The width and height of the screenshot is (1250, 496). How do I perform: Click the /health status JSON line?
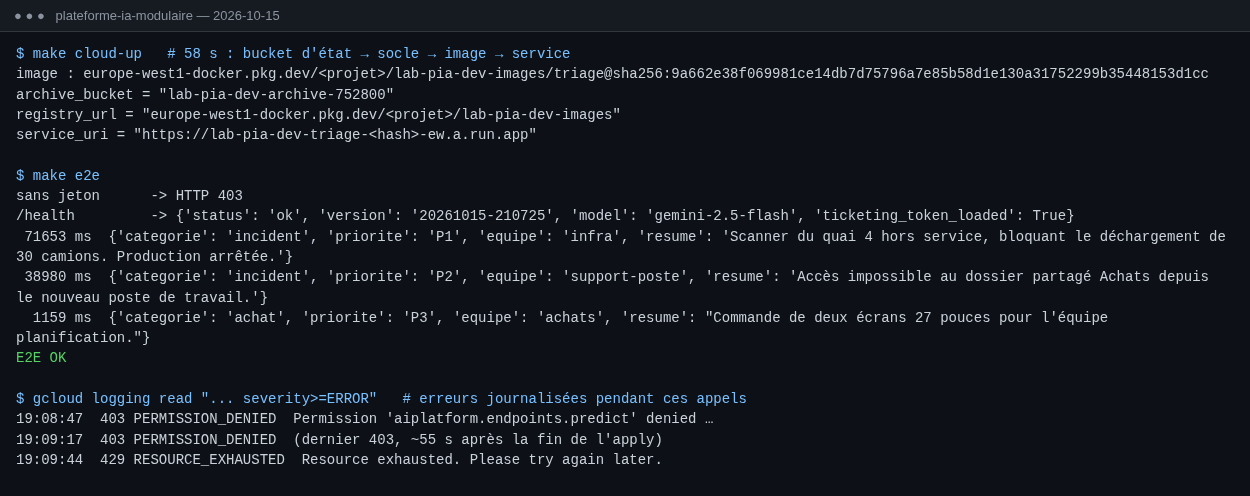[x=545, y=216]
